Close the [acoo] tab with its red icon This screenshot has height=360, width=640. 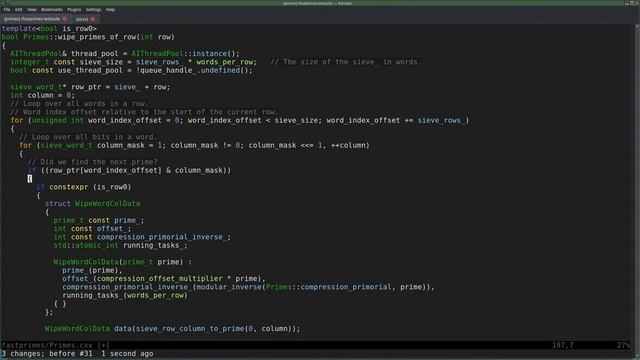(93, 19)
